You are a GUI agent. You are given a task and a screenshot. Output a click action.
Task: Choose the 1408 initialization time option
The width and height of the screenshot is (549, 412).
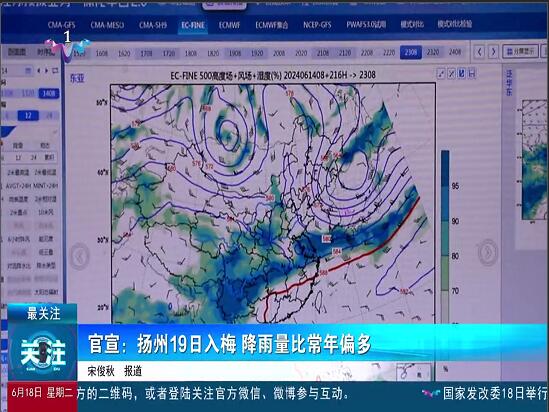point(49,93)
